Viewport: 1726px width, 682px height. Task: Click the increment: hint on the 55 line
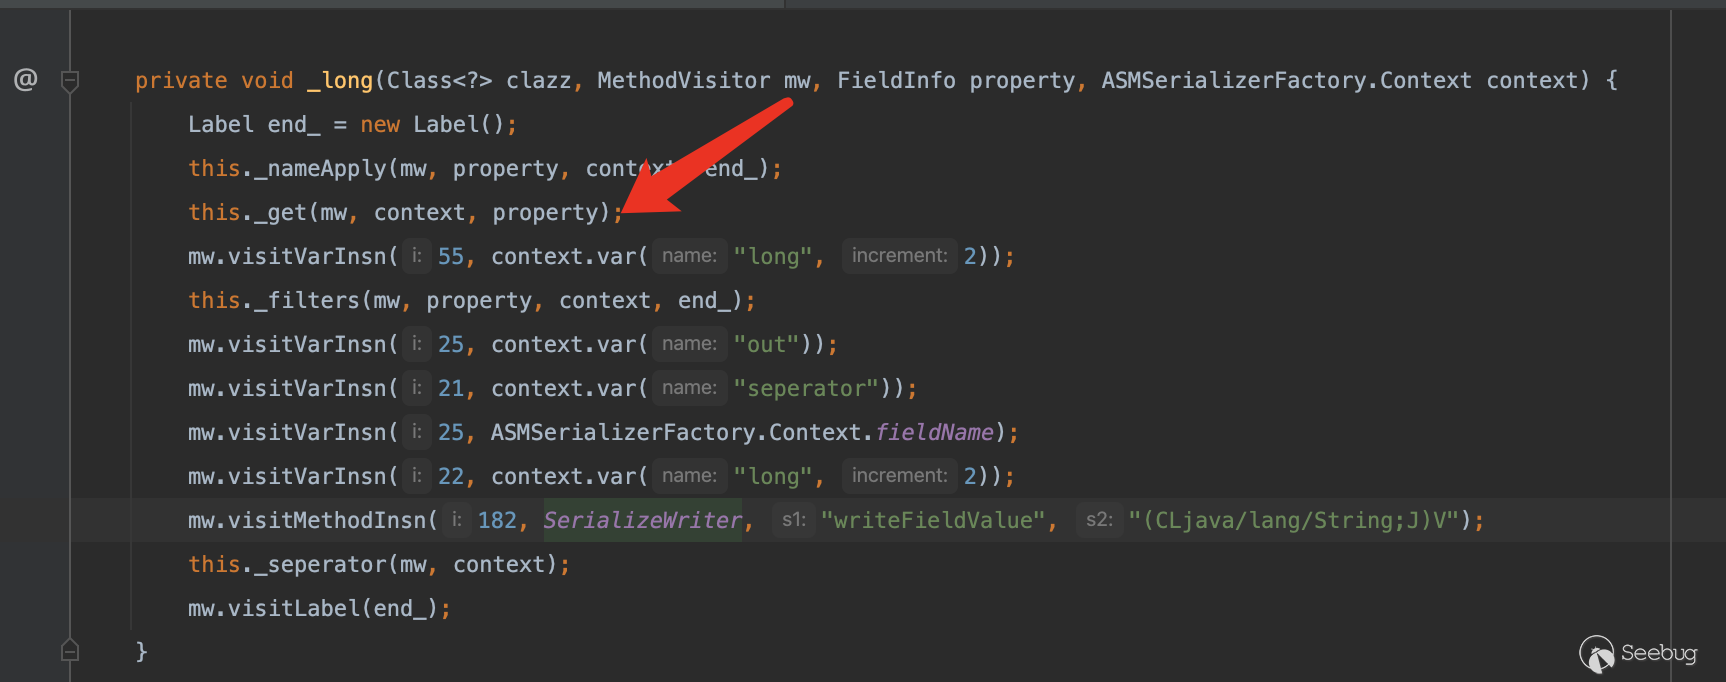(899, 256)
